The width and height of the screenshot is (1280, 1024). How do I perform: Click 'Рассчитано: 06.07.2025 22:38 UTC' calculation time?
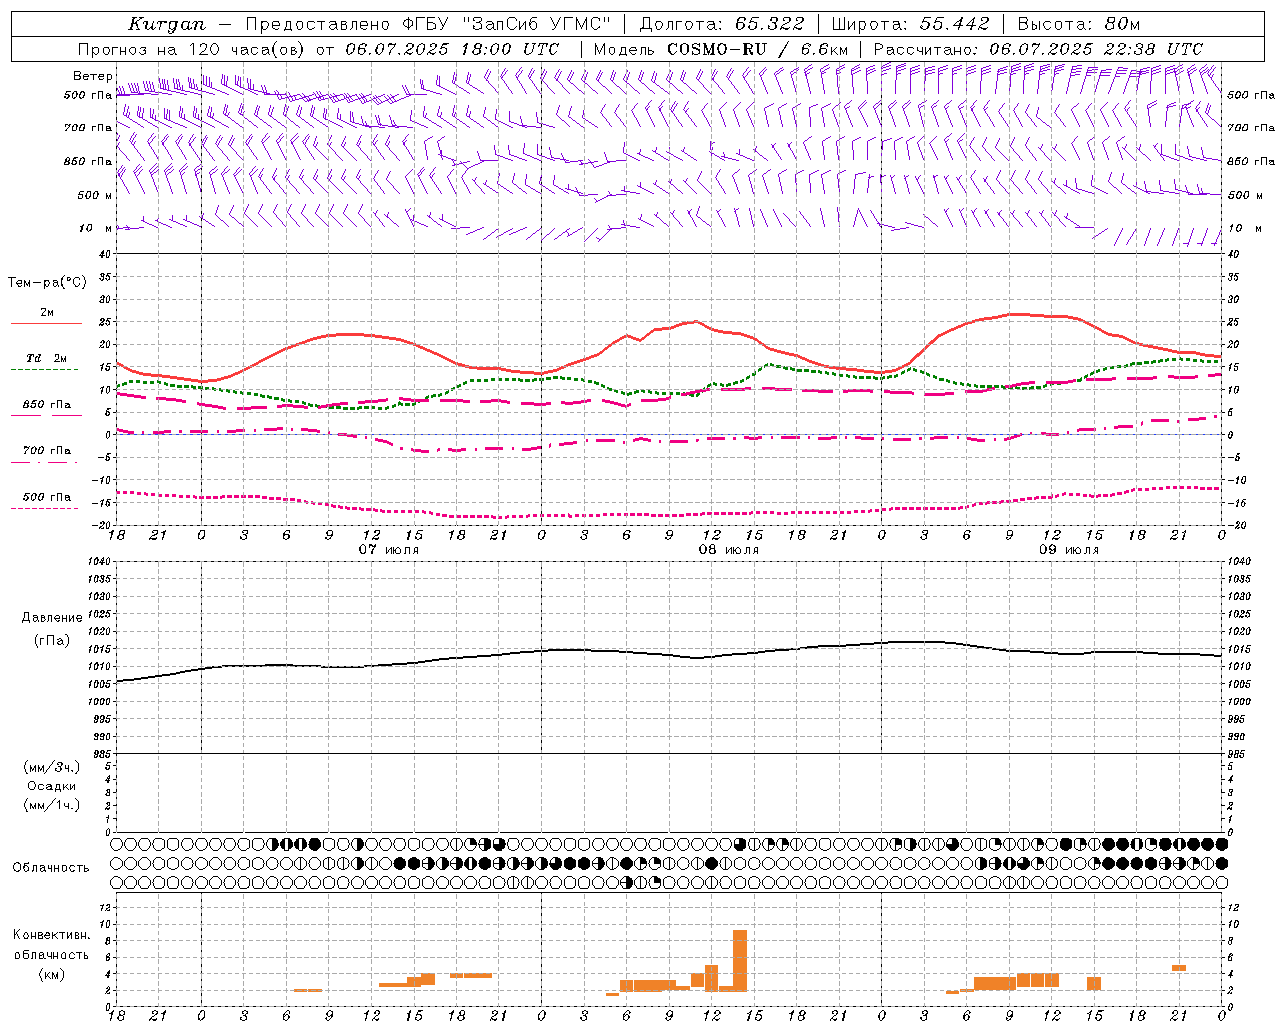1038,49
